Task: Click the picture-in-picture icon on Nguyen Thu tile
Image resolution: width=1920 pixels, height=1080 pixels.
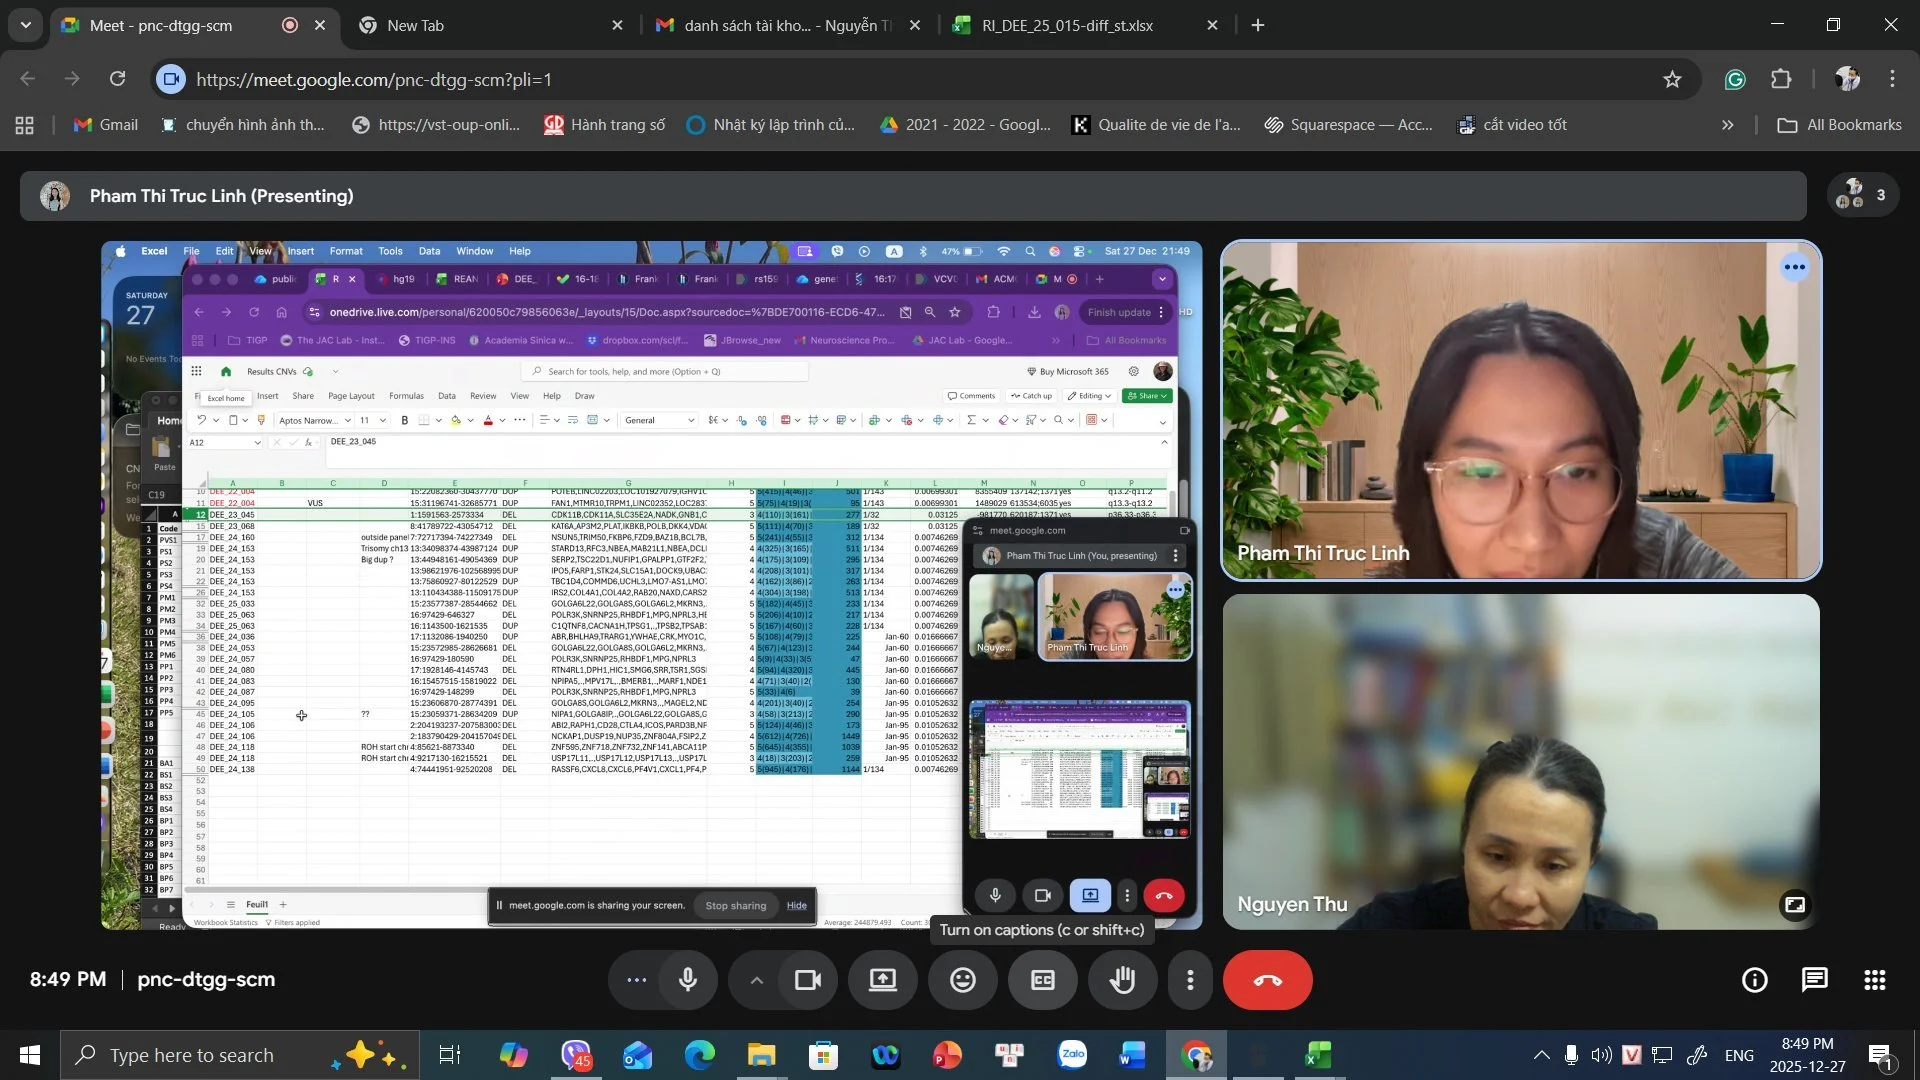Action: tap(1795, 905)
